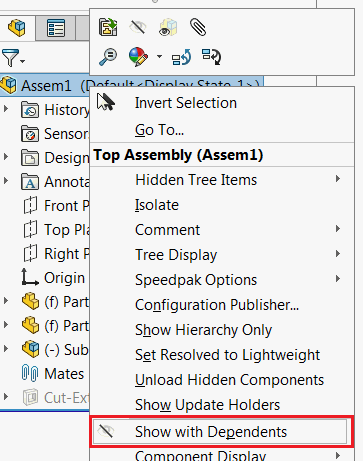Toggle Hide Components eye icon in context toolbar
This screenshot has width=363, height=461.
(x=138, y=27)
